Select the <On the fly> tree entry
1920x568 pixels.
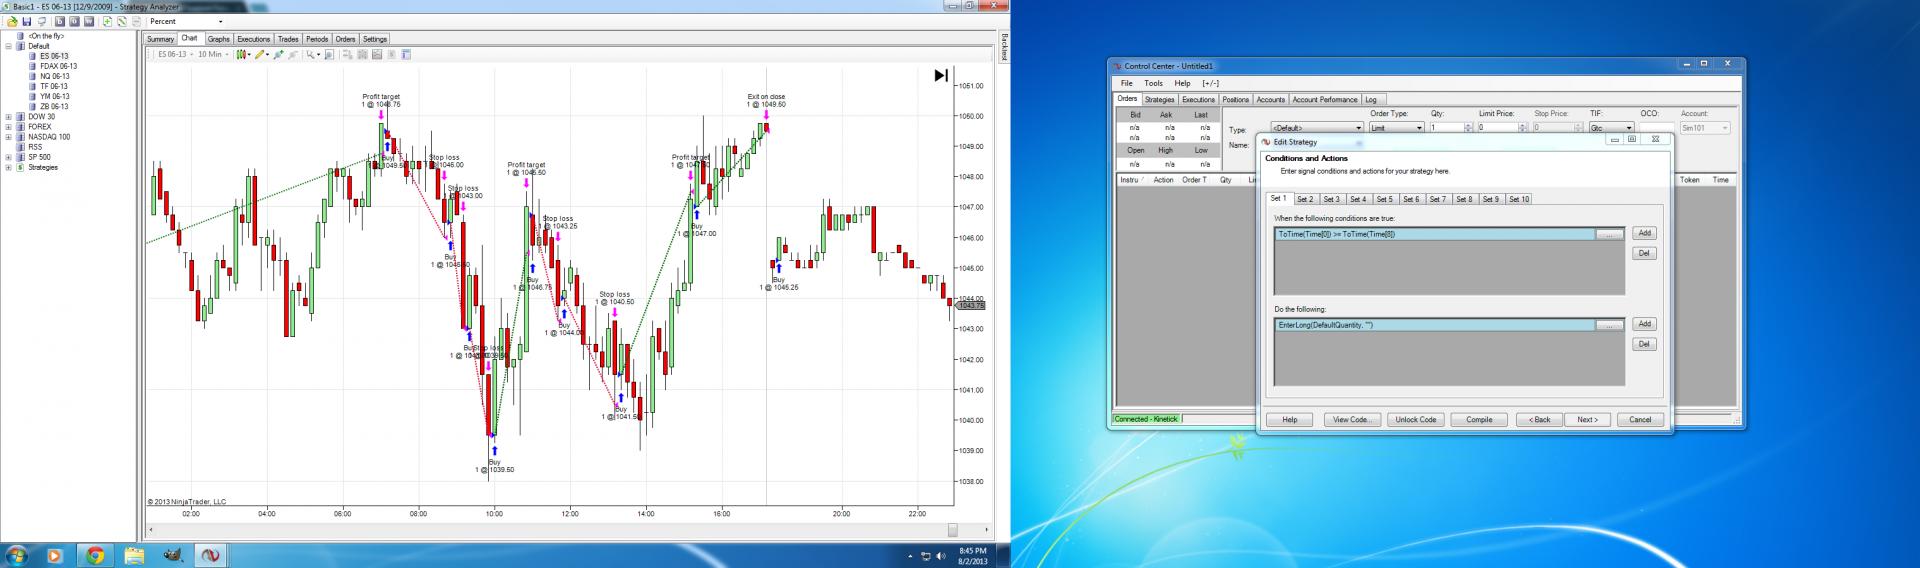(x=46, y=36)
